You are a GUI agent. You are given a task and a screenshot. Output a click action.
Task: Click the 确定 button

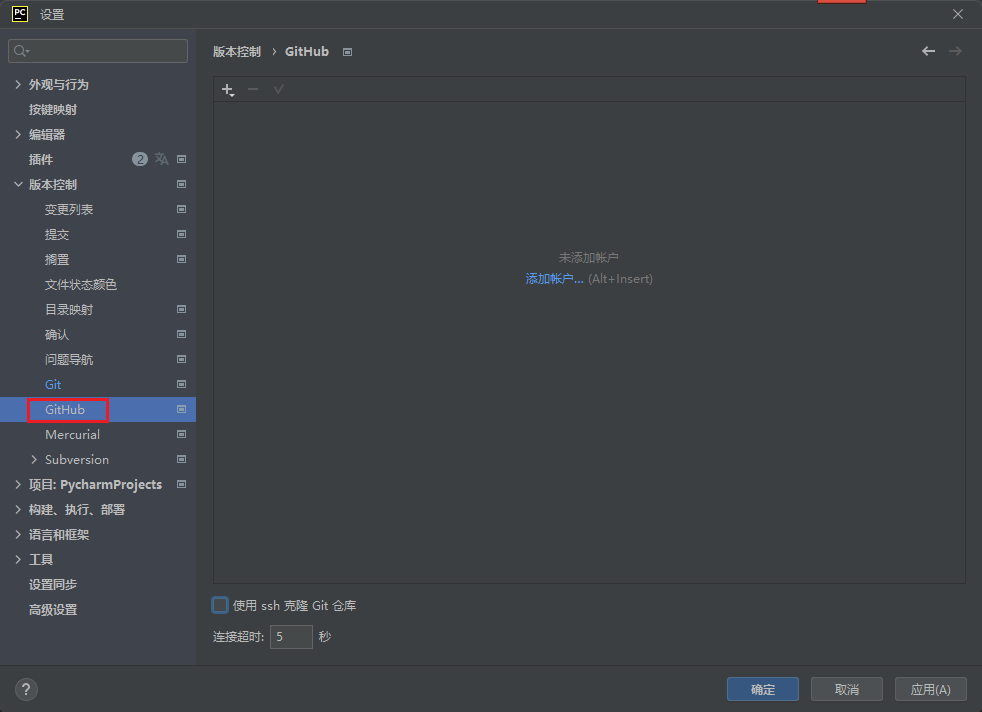(763, 689)
